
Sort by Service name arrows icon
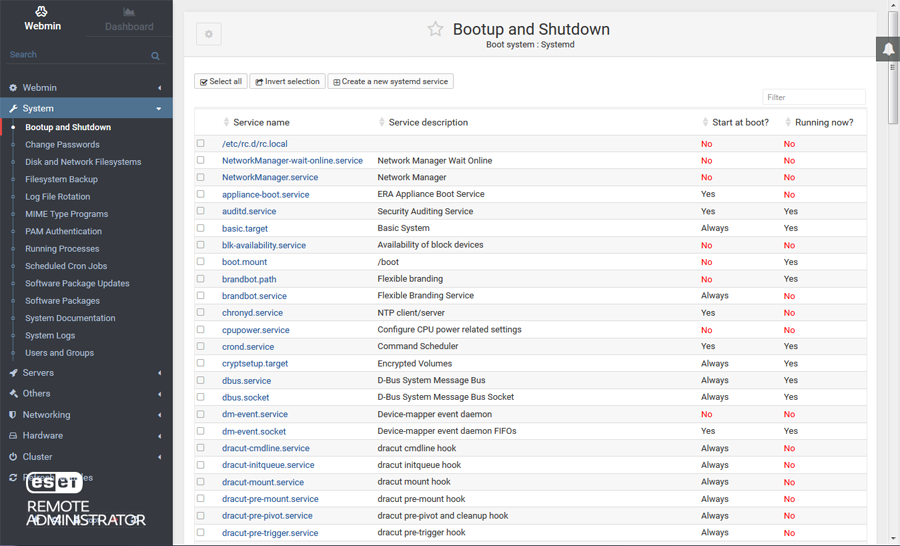[226, 122]
